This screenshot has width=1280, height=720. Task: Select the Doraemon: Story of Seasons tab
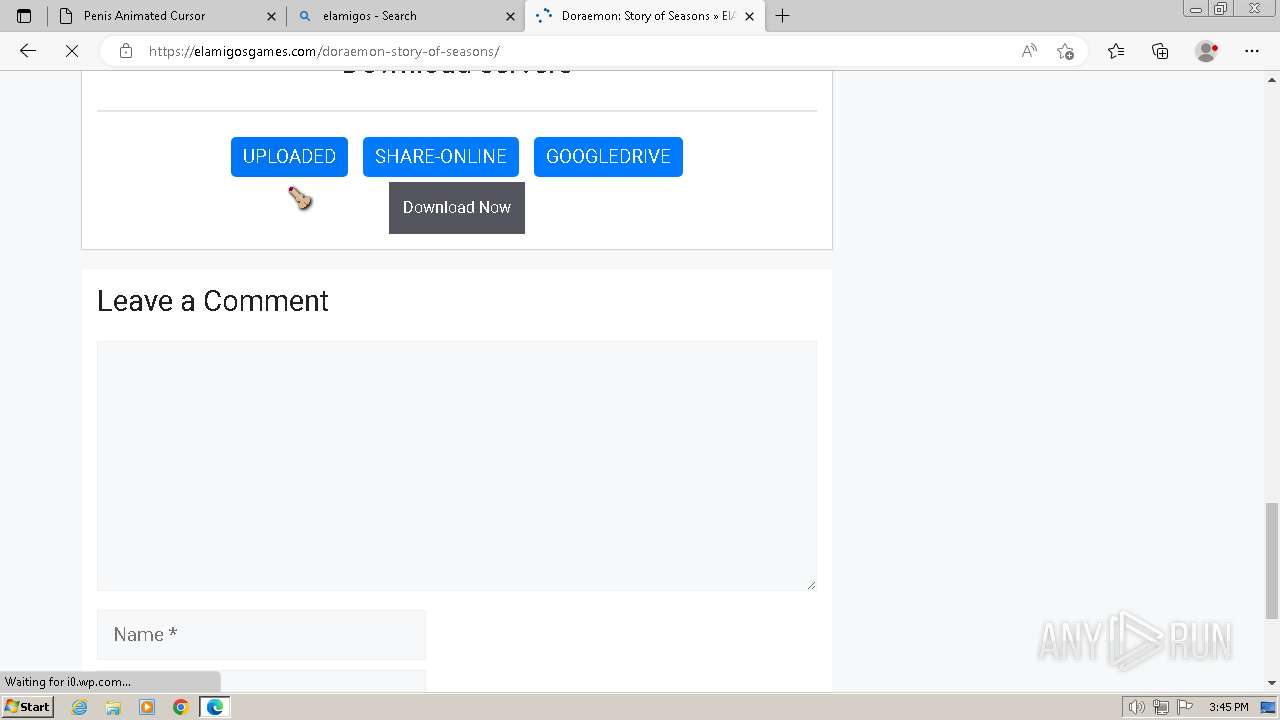coord(646,16)
